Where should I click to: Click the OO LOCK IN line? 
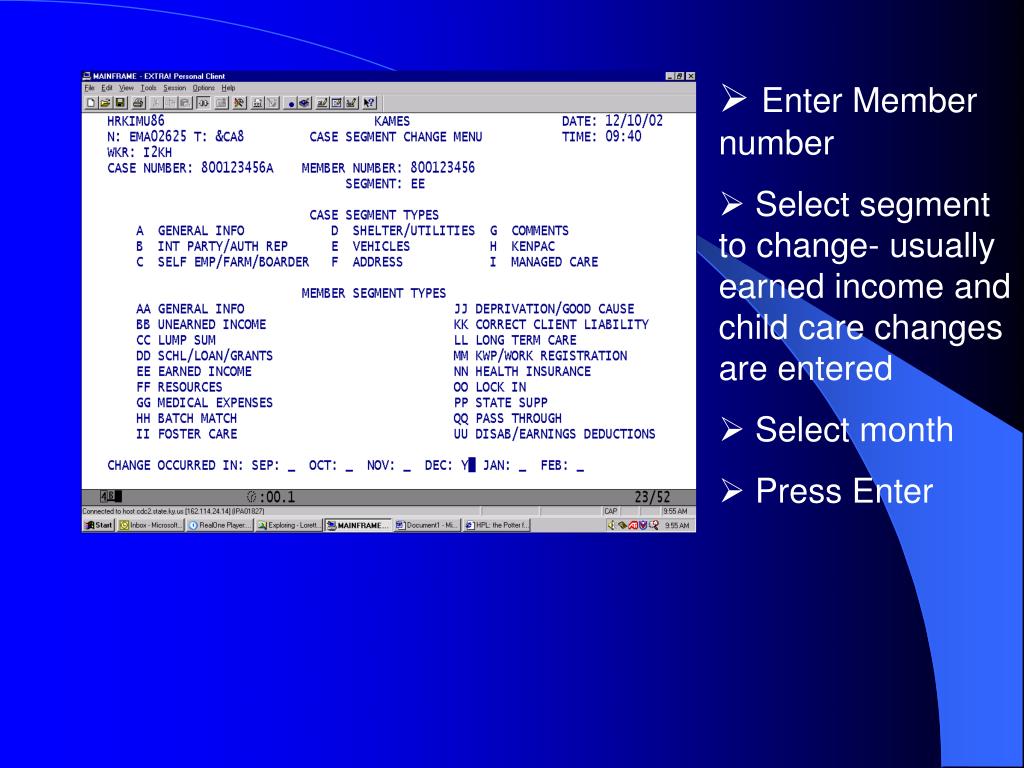(490, 387)
